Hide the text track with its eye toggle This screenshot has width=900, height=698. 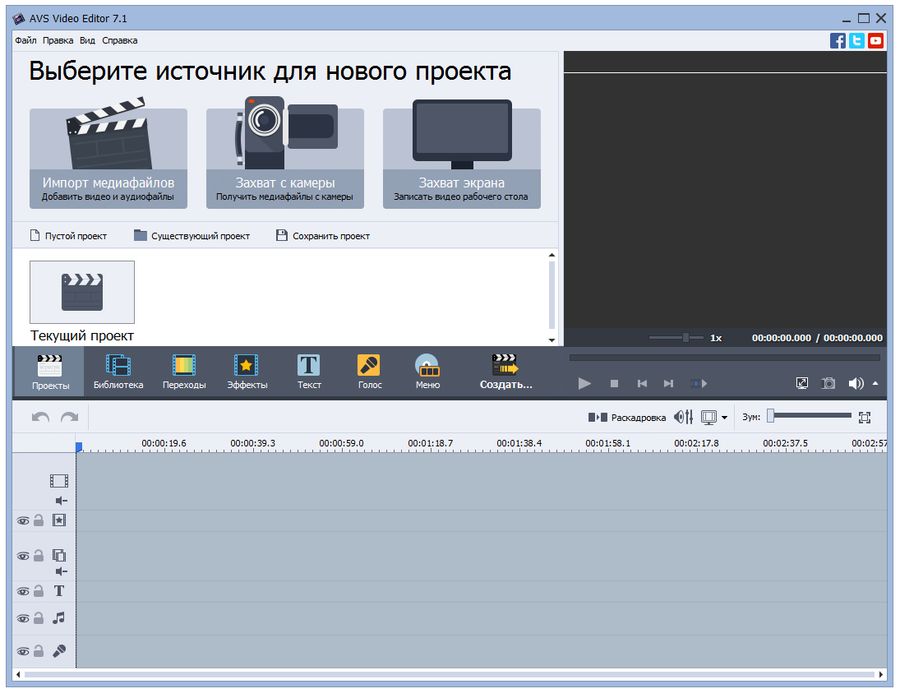(x=22, y=590)
